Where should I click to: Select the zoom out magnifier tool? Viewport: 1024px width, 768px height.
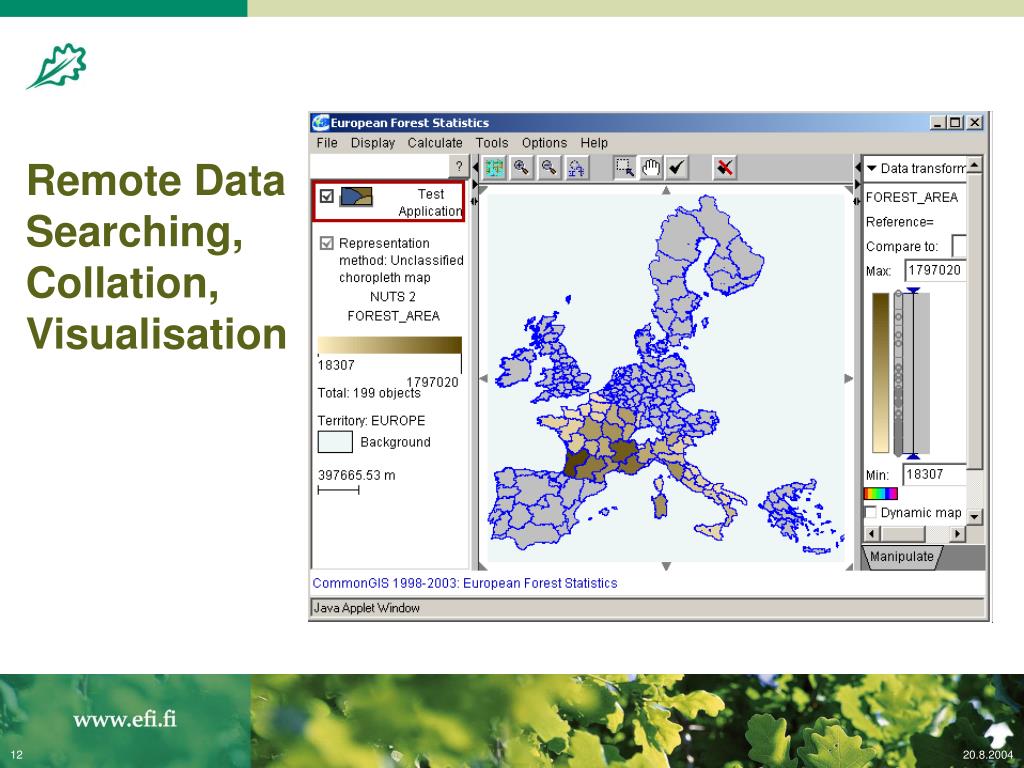(x=549, y=168)
